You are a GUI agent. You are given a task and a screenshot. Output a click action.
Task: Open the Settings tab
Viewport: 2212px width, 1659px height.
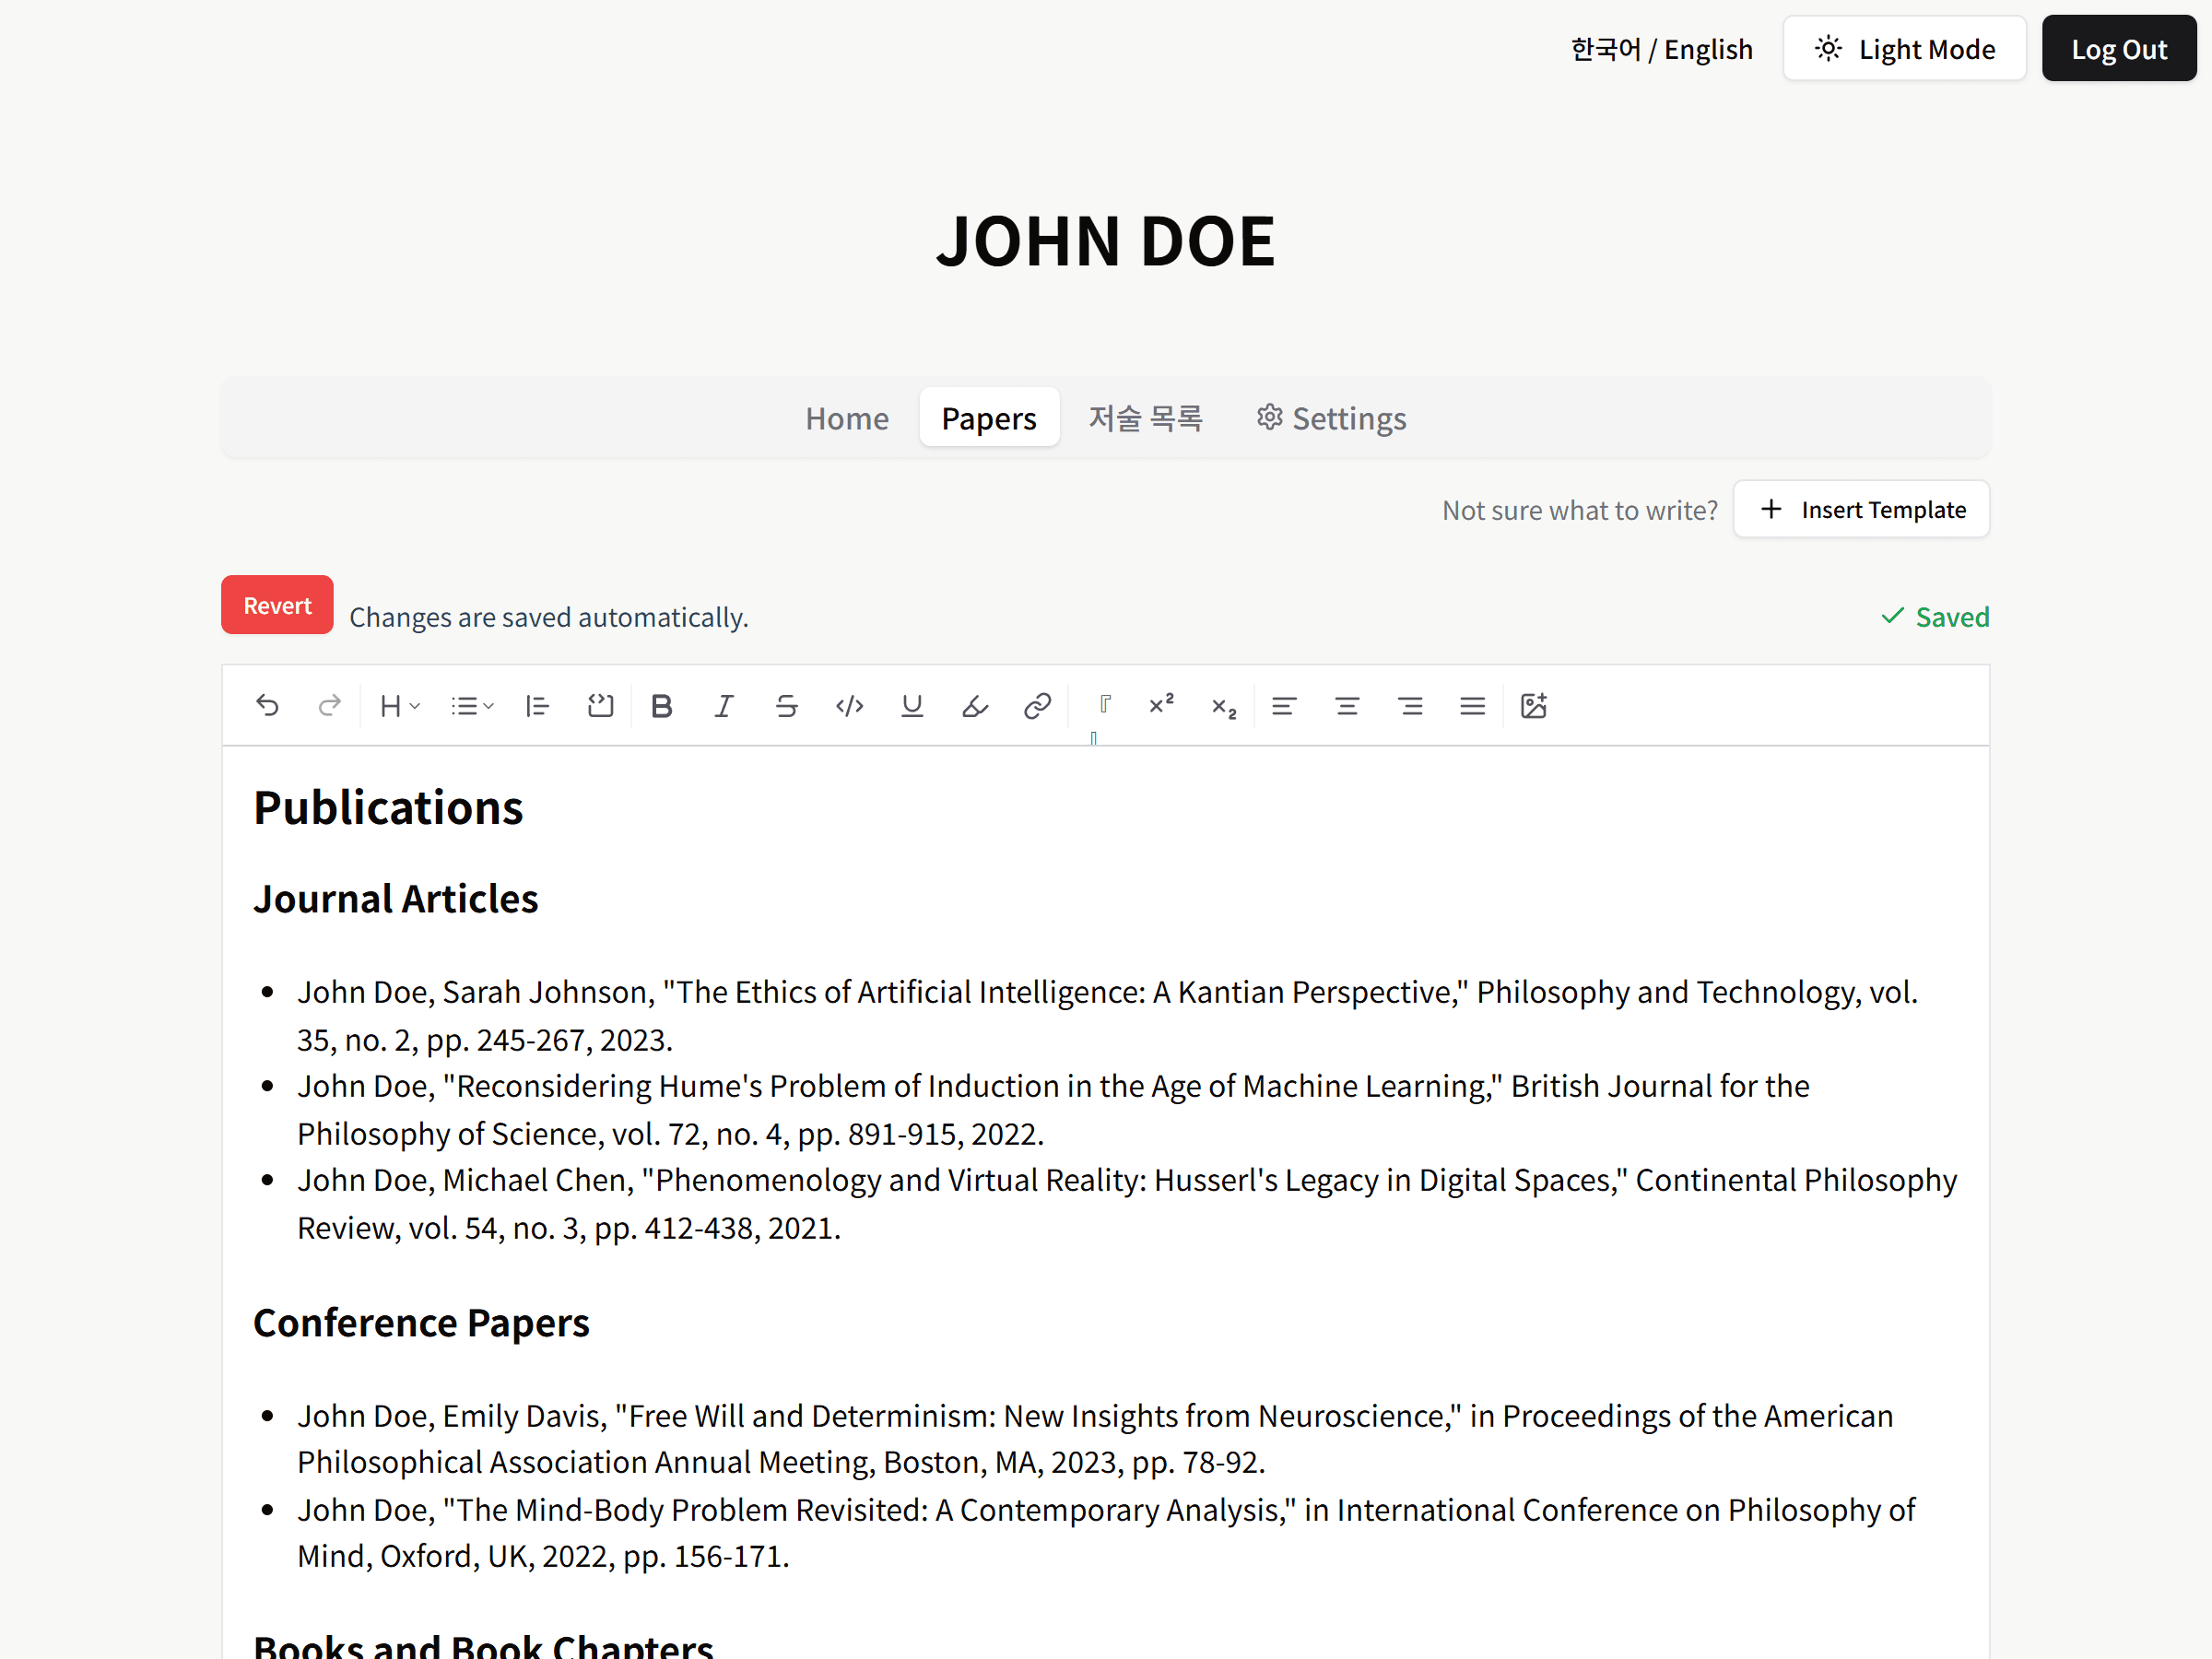coord(1331,418)
